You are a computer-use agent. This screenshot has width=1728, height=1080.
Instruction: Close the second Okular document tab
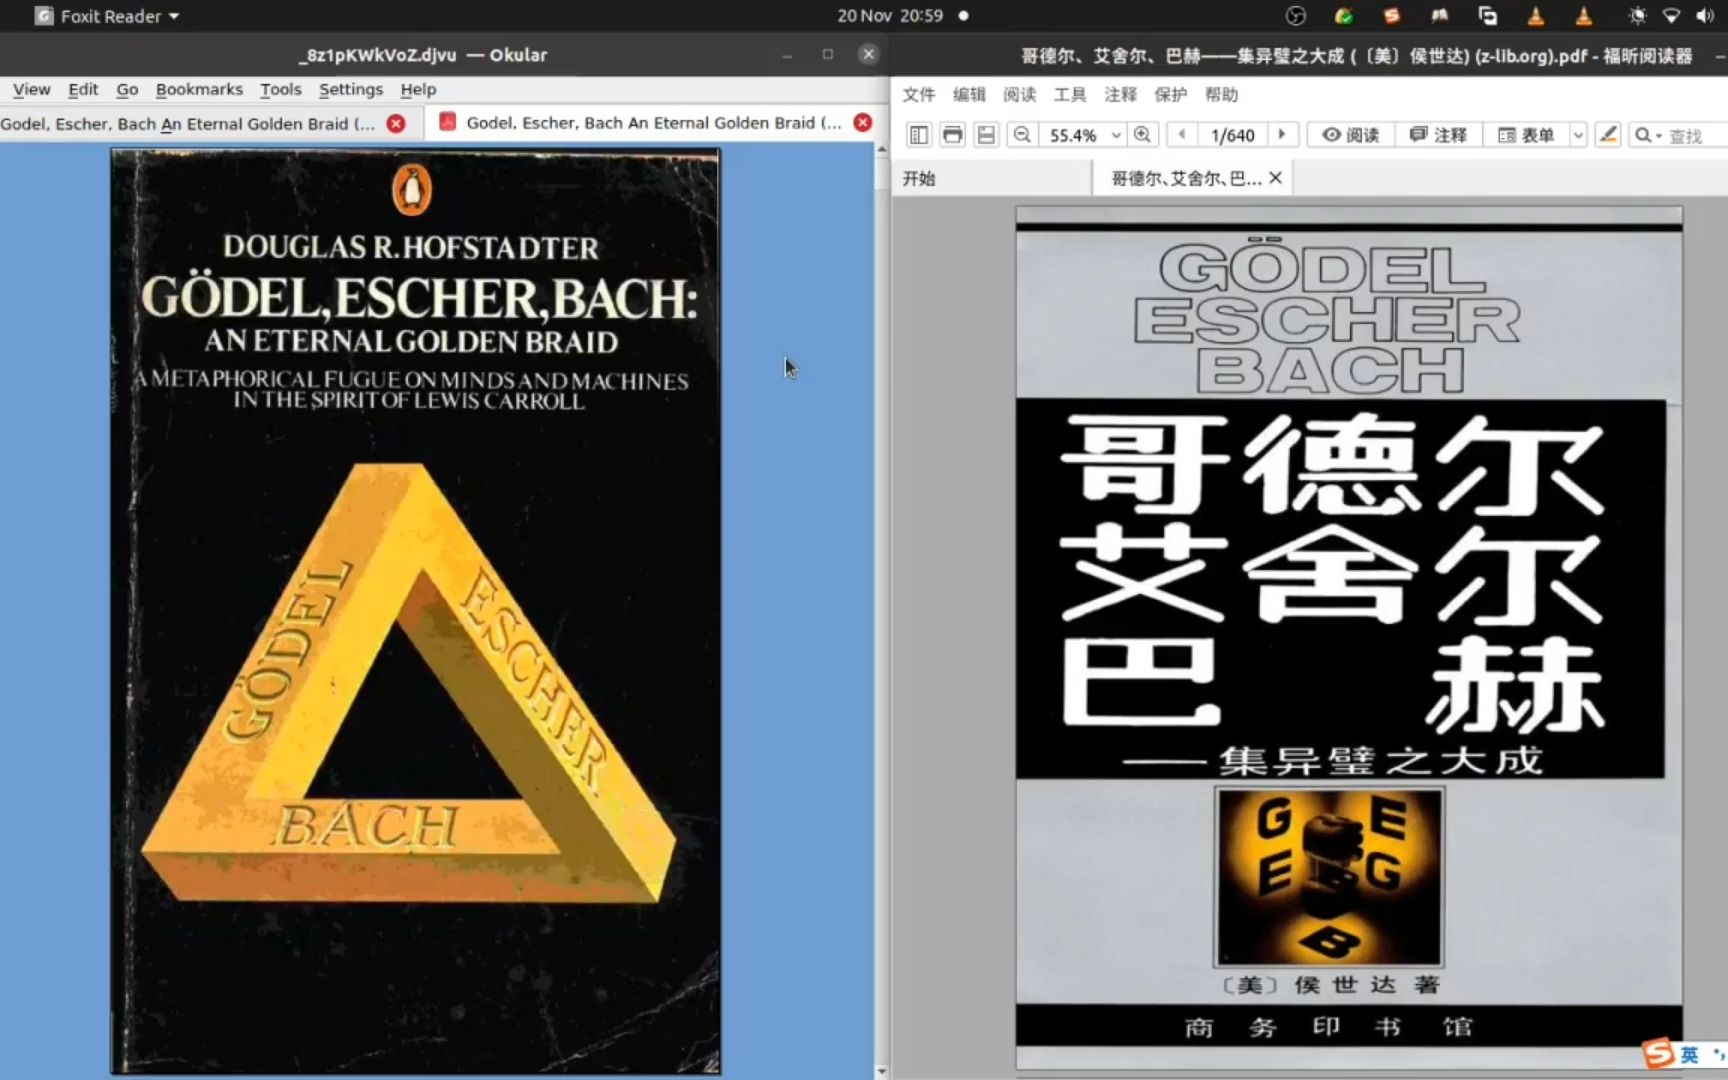[x=862, y=122]
